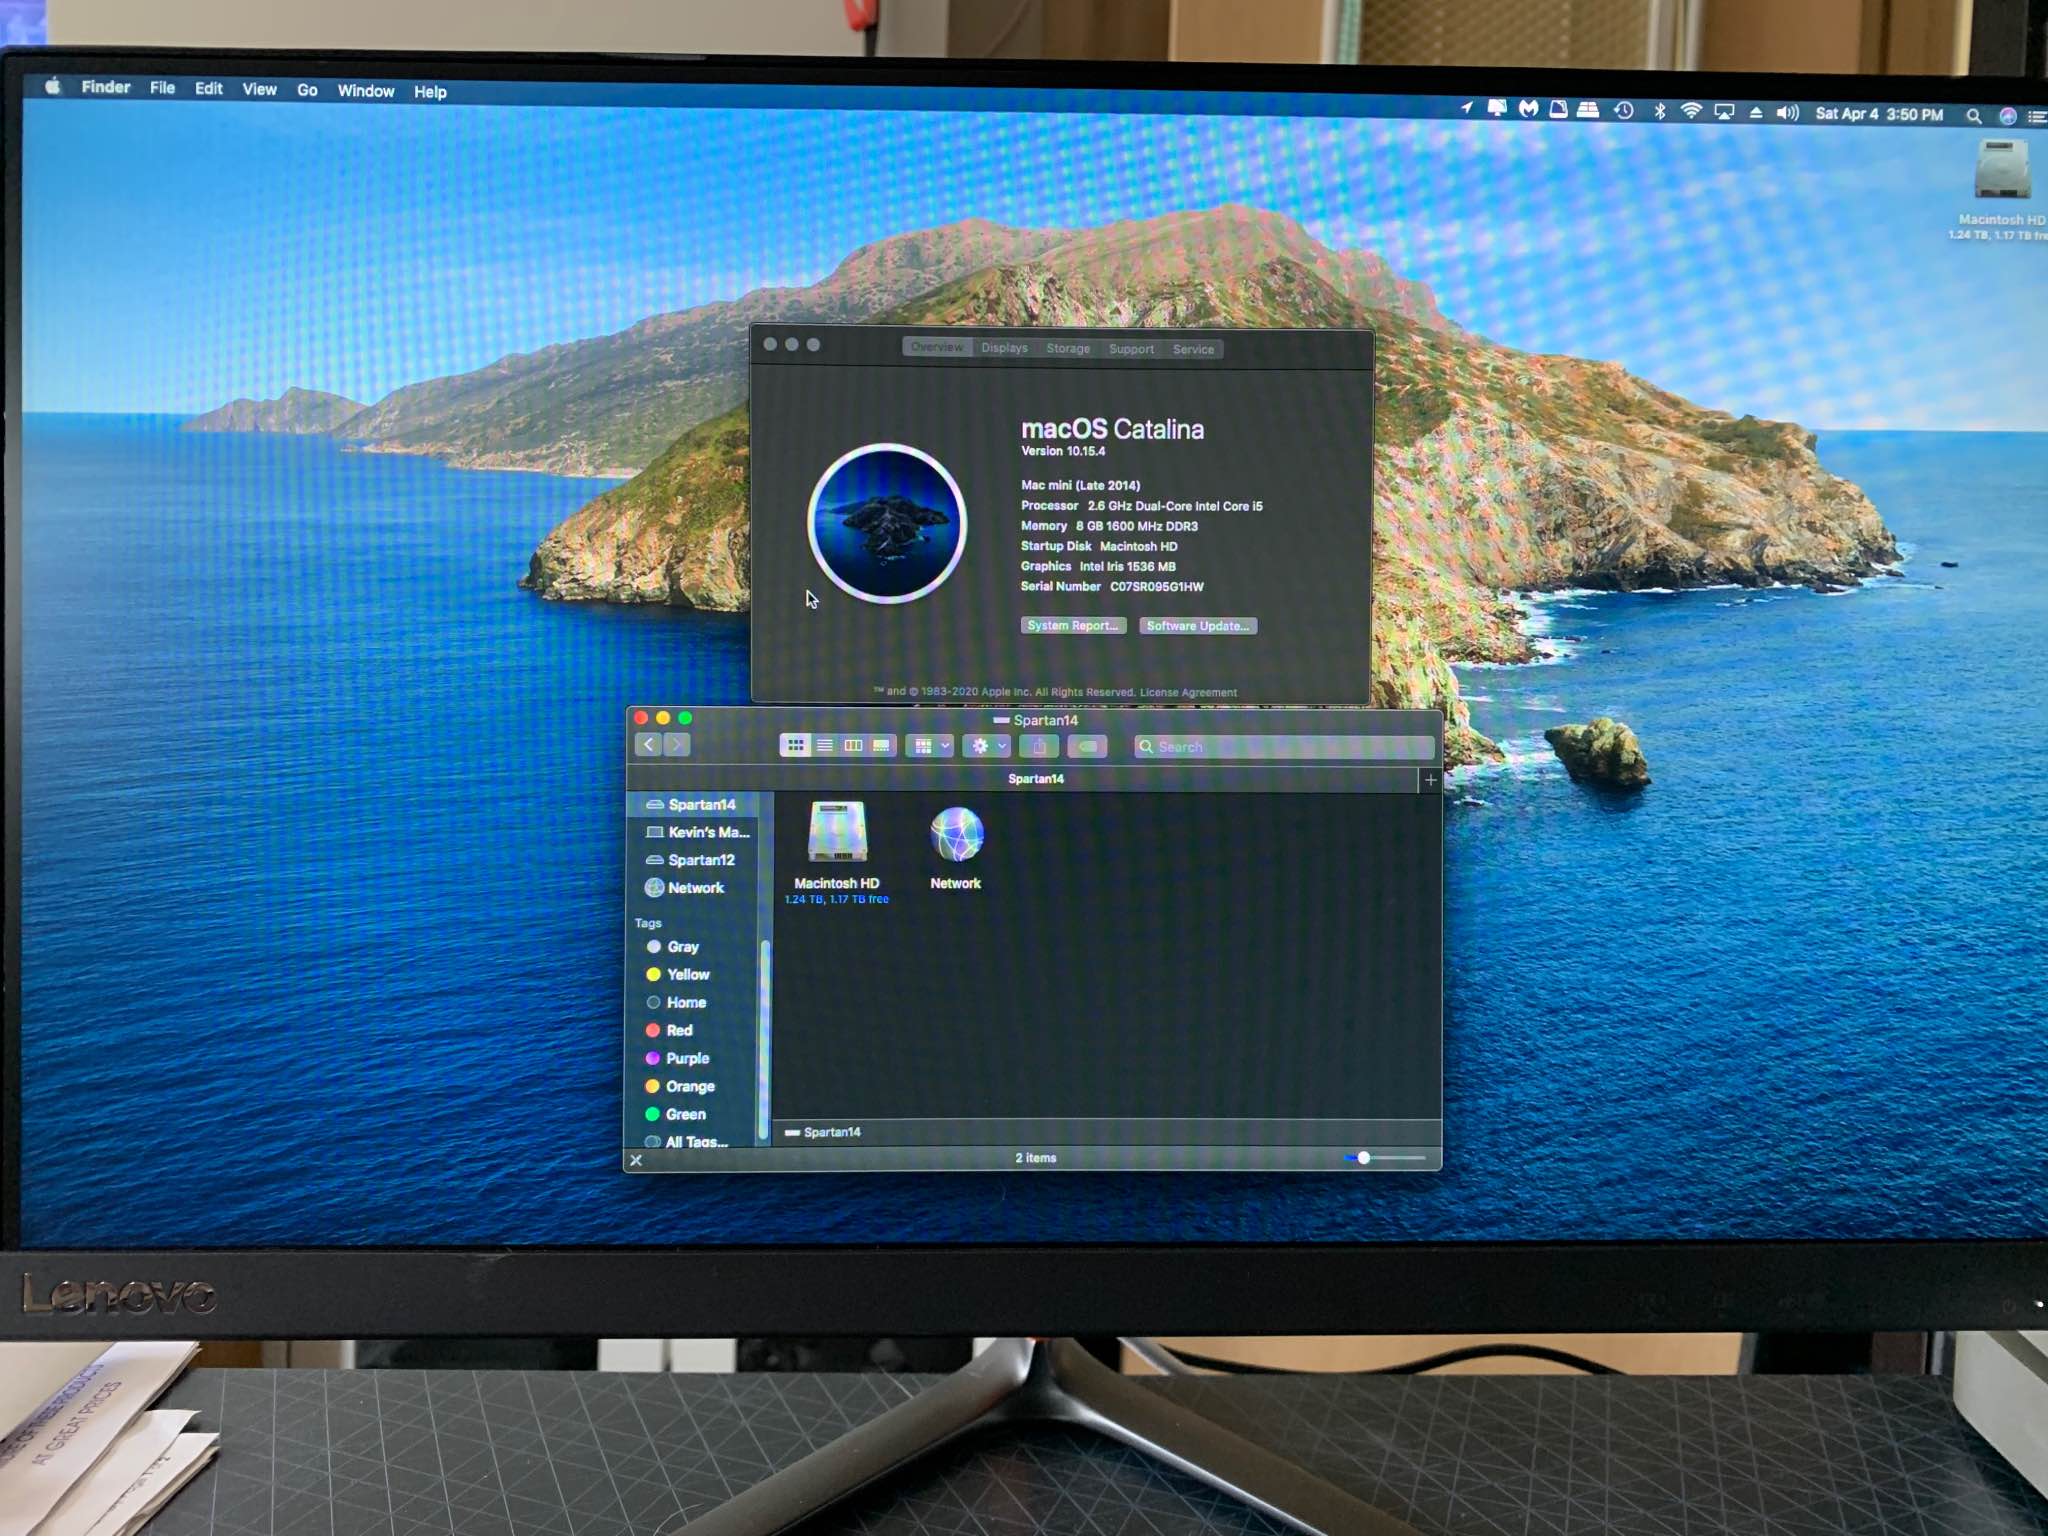Click the Bluetooth menu bar icon

point(1659,111)
